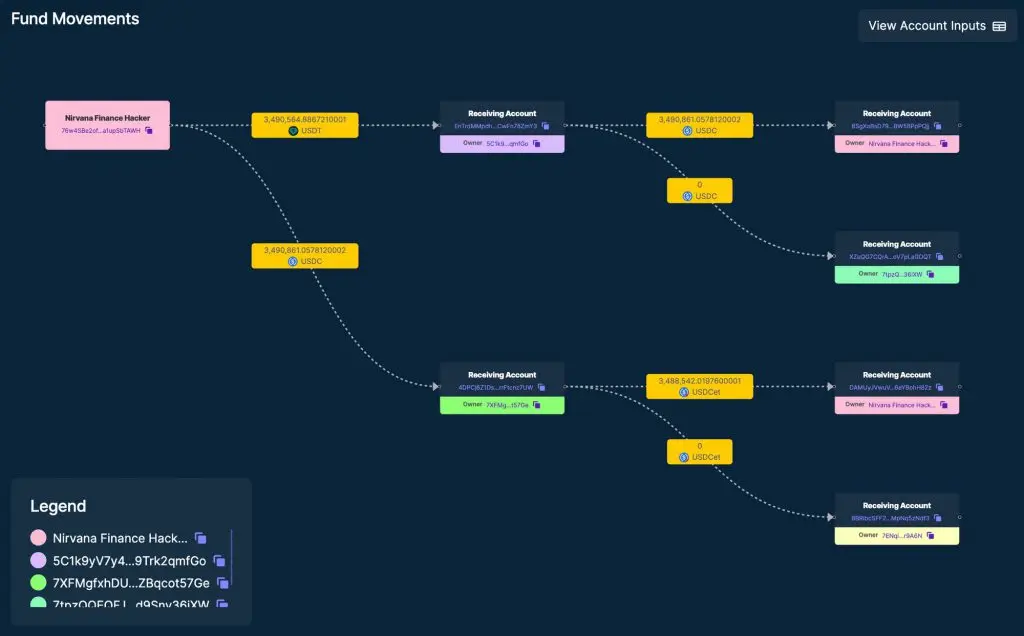Image resolution: width=1024 pixels, height=636 pixels.
Task: Select the Nirvana Finance Hacker node
Action: click(108, 125)
